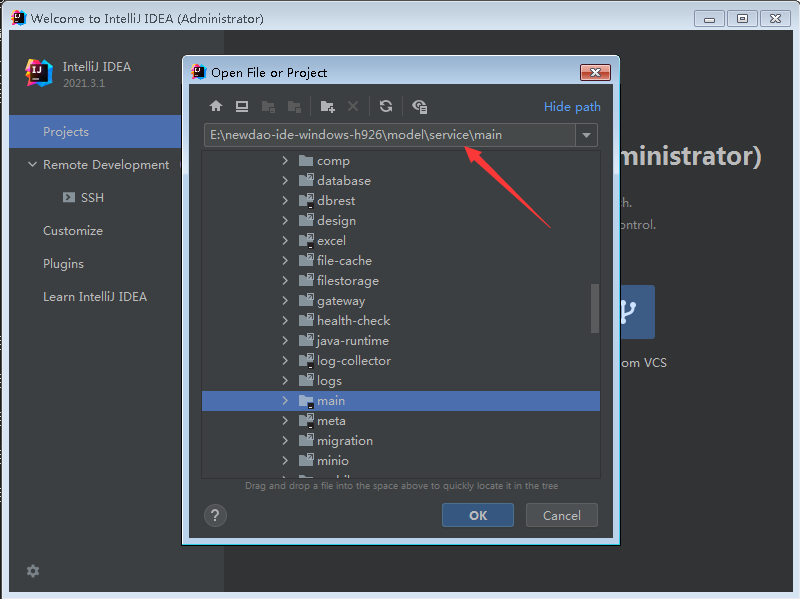This screenshot has width=800, height=599.
Task: Open settings gear in Welcome window
Action: point(33,570)
